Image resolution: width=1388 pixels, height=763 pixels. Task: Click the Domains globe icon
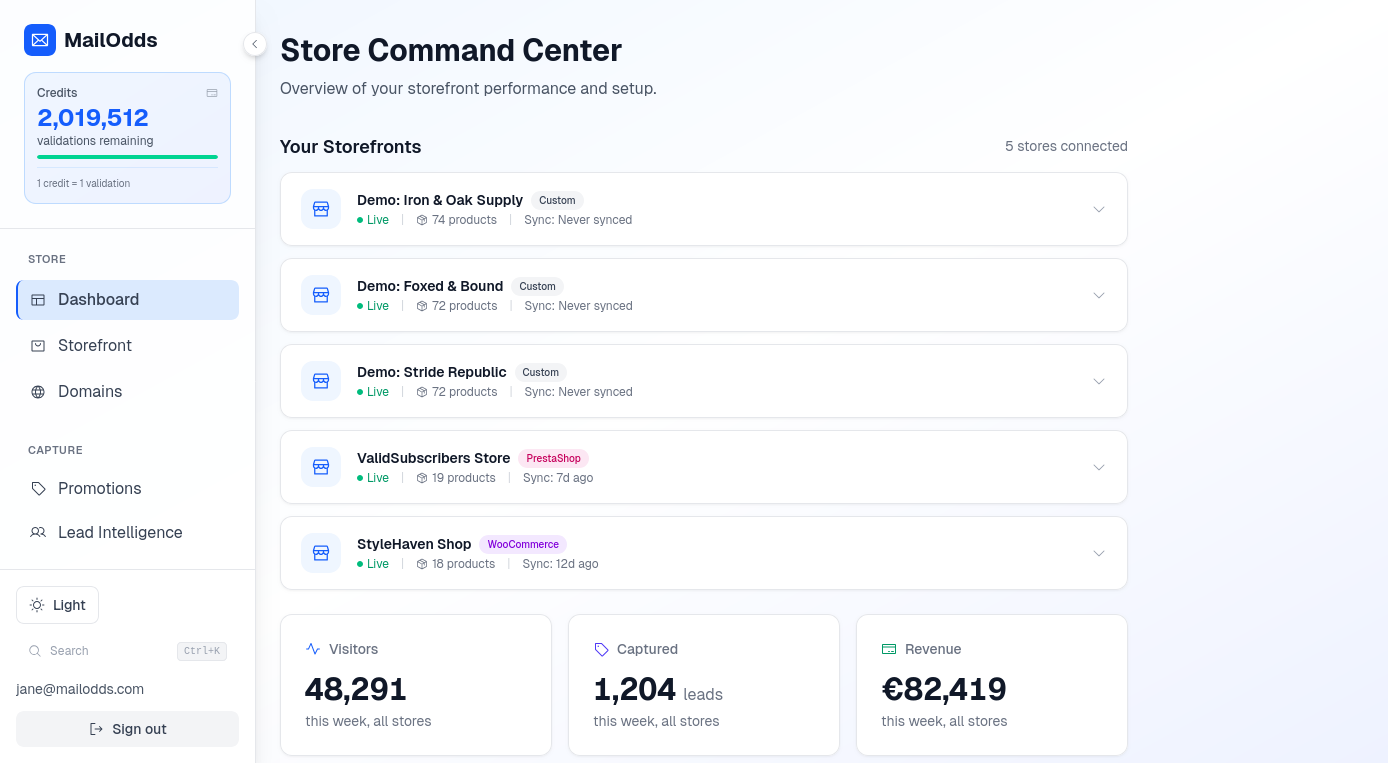coord(38,391)
